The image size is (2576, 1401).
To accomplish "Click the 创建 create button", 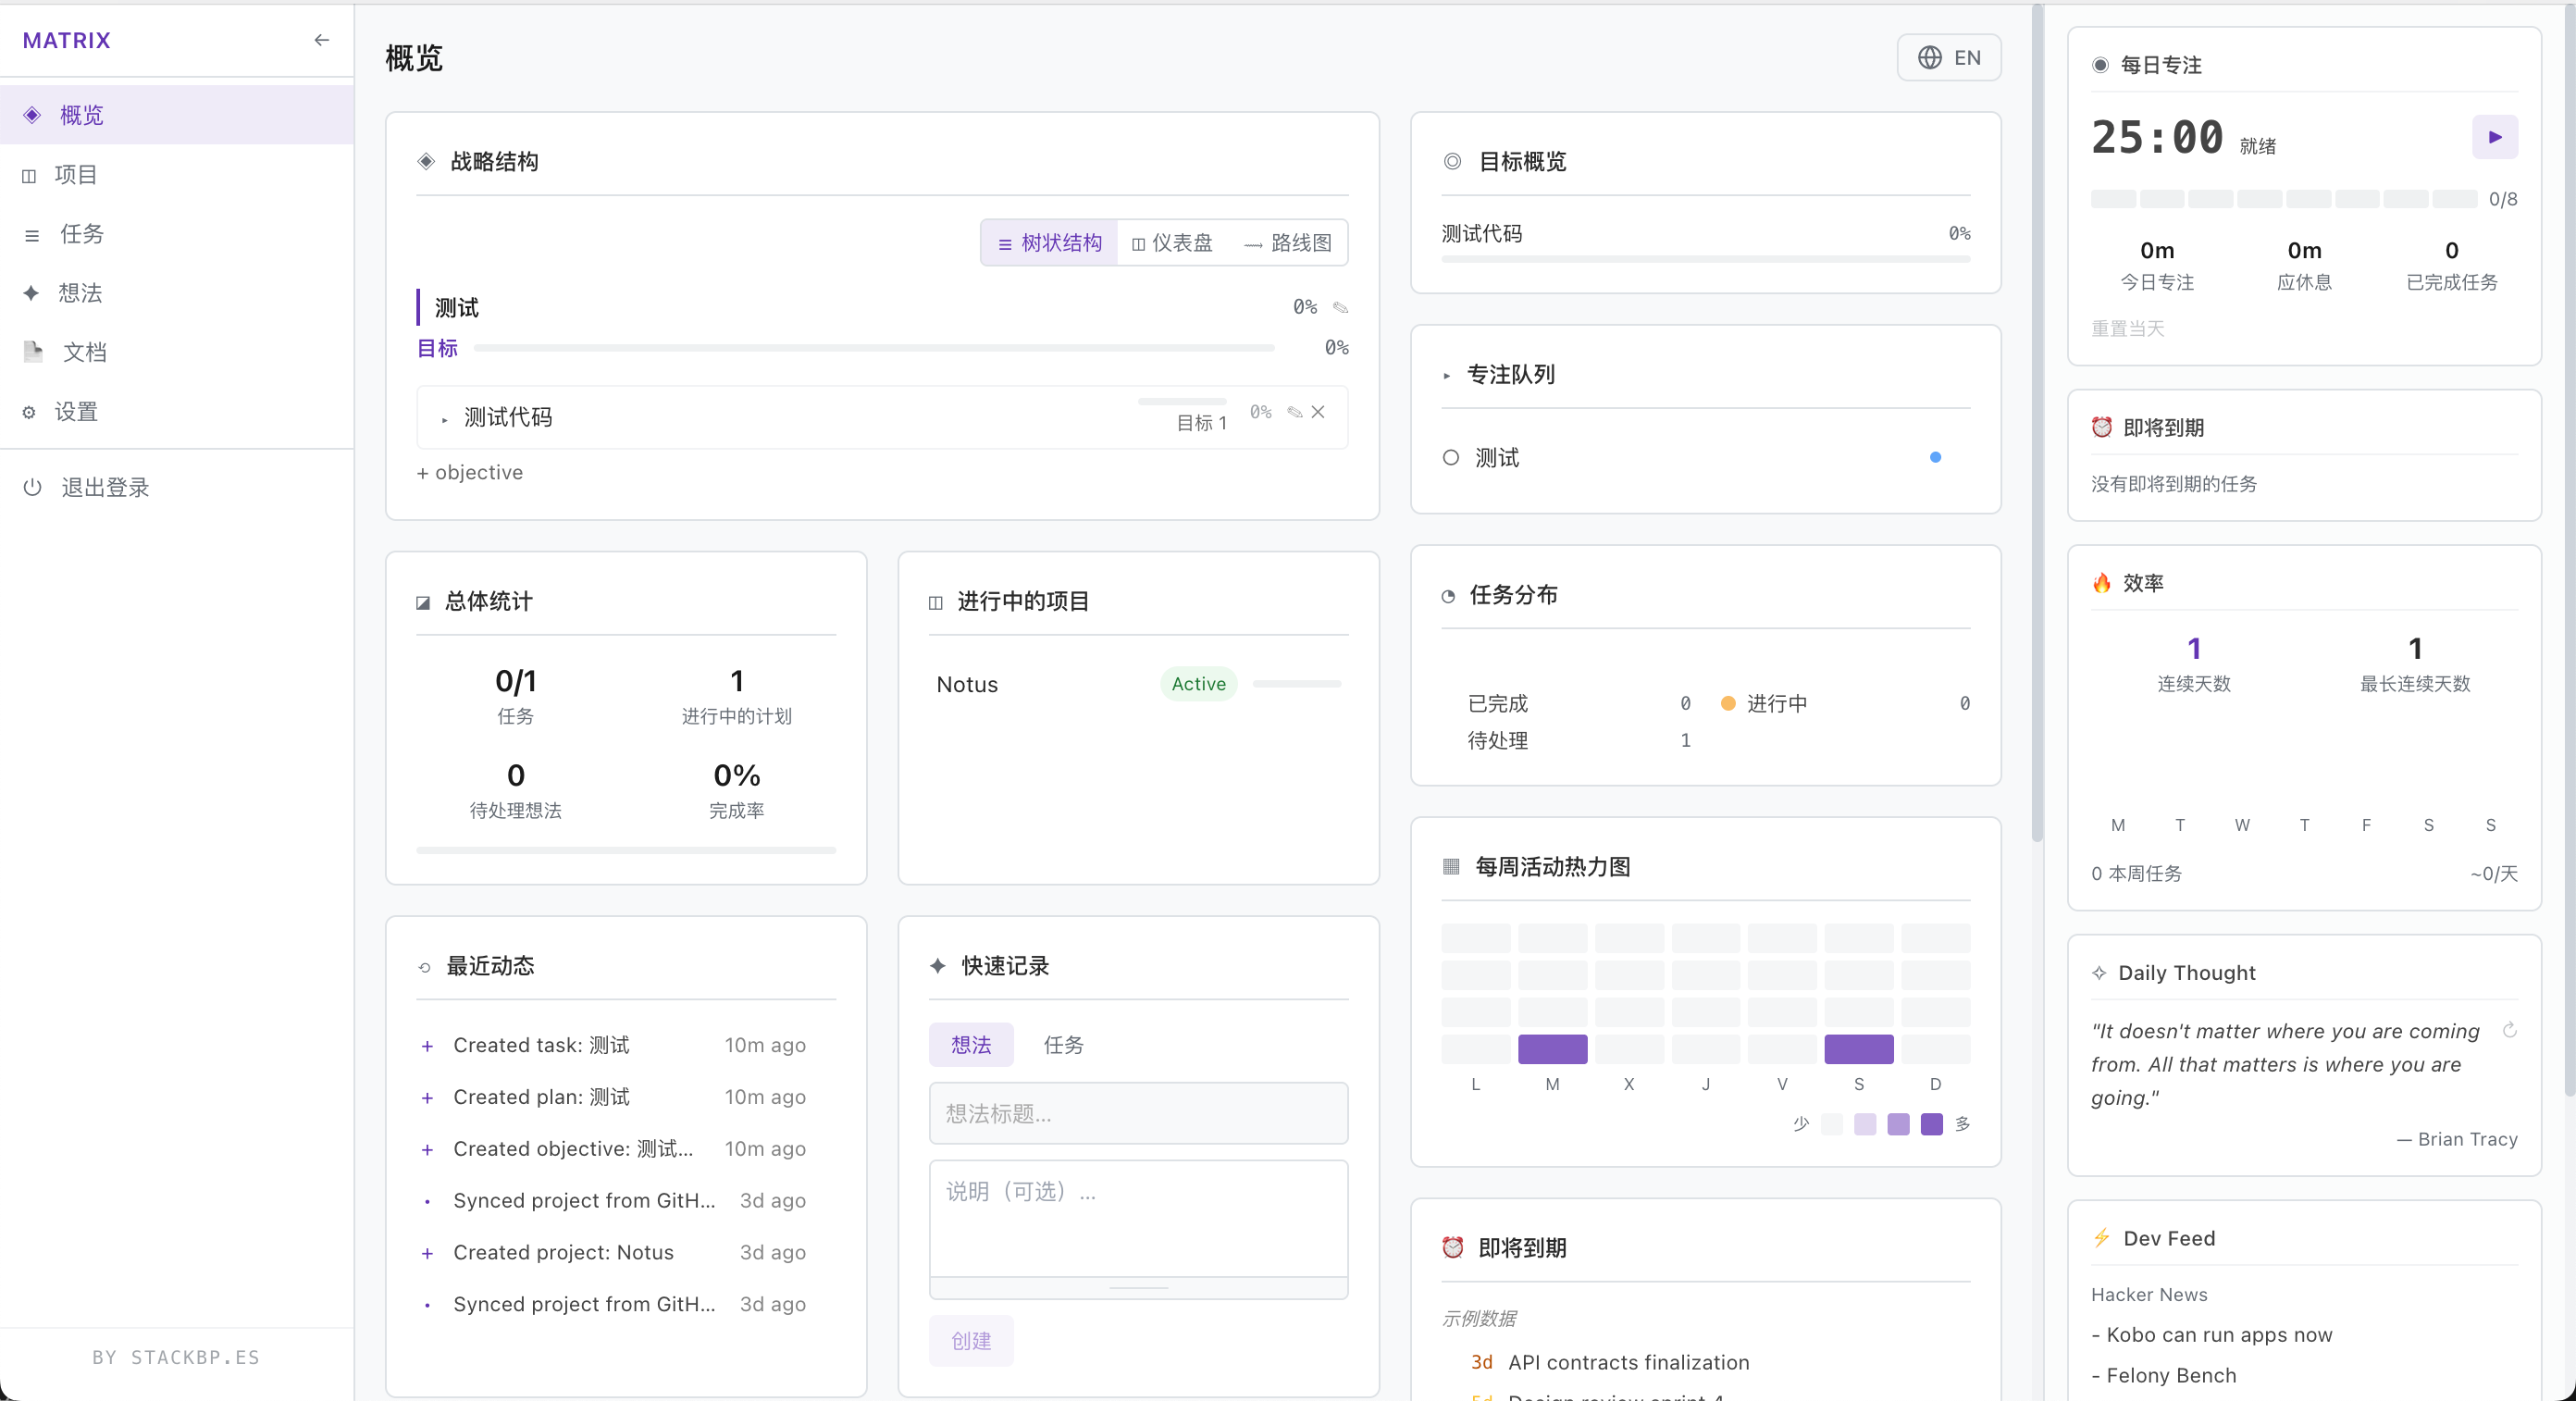I will click(970, 1341).
